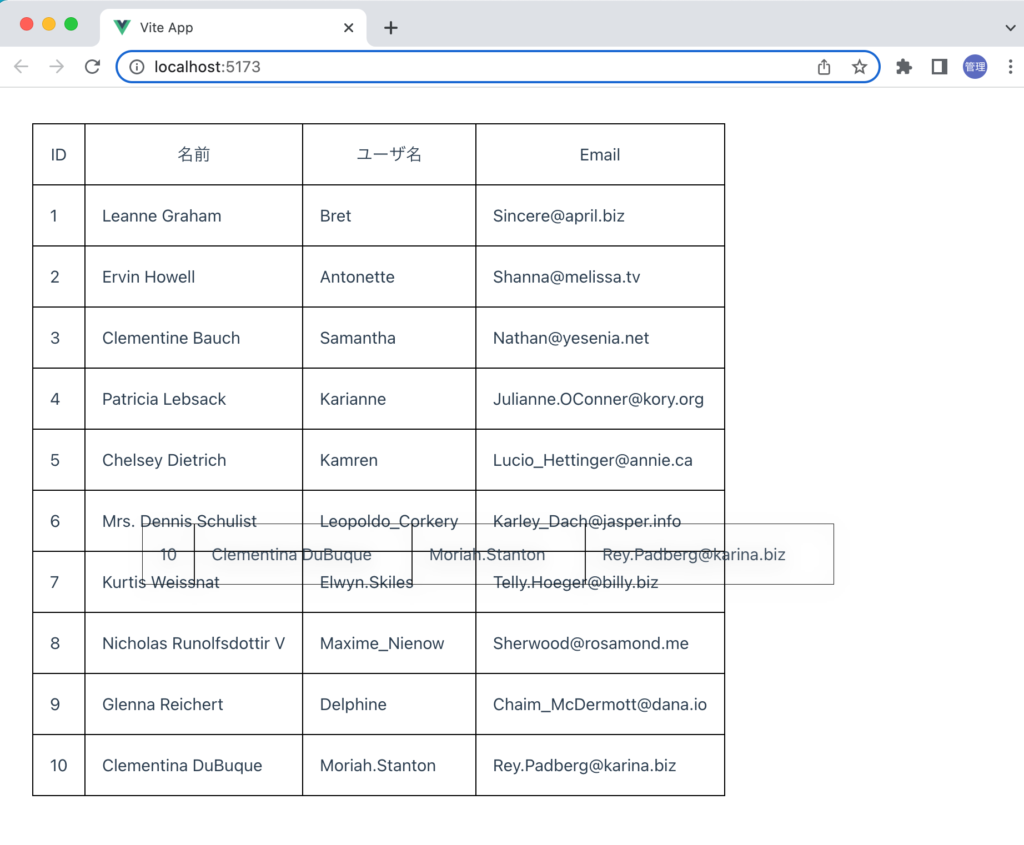
Task: Click the back navigation arrow
Action: pyautogui.click(x=20, y=67)
